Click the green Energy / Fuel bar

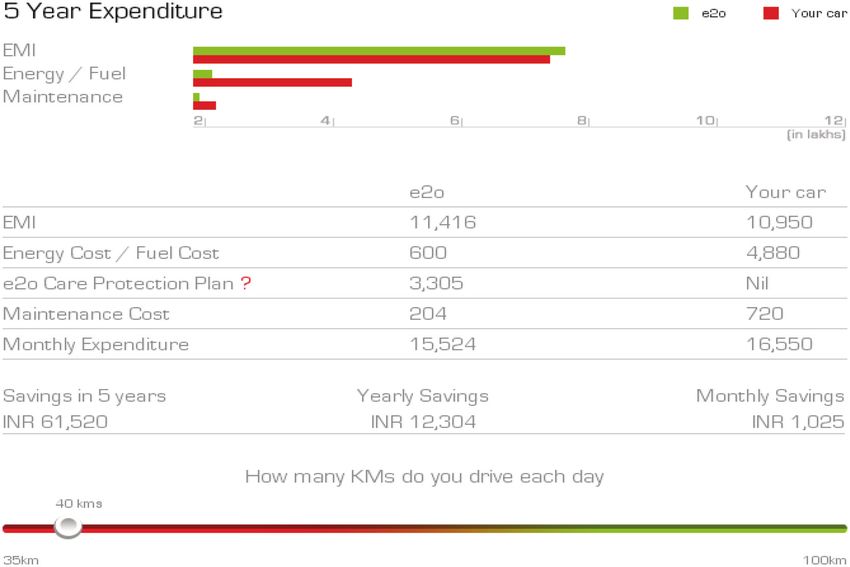click(x=202, y=74)
